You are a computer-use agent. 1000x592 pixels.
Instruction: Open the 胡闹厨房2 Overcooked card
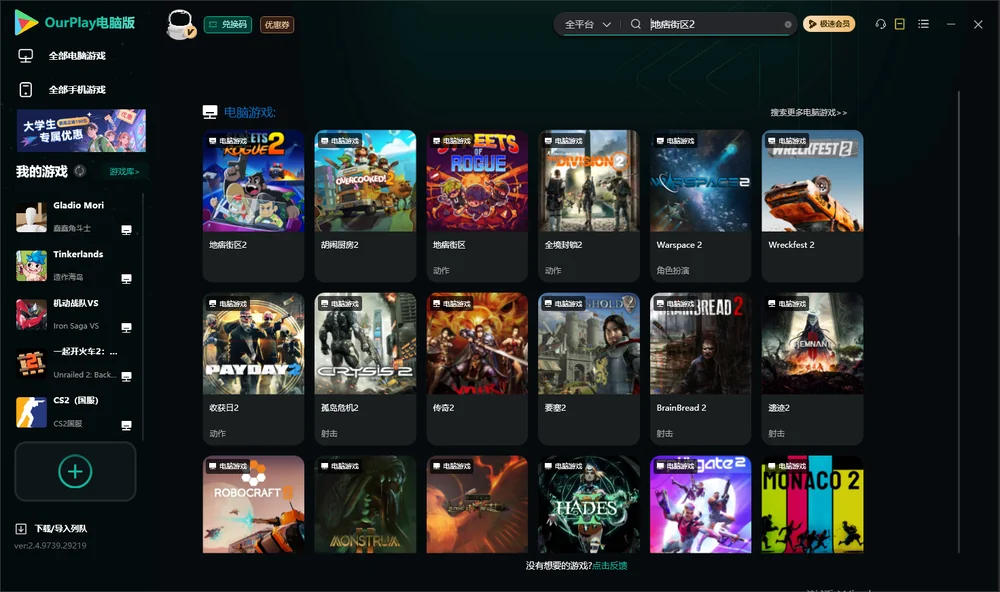tap(365, 205)
